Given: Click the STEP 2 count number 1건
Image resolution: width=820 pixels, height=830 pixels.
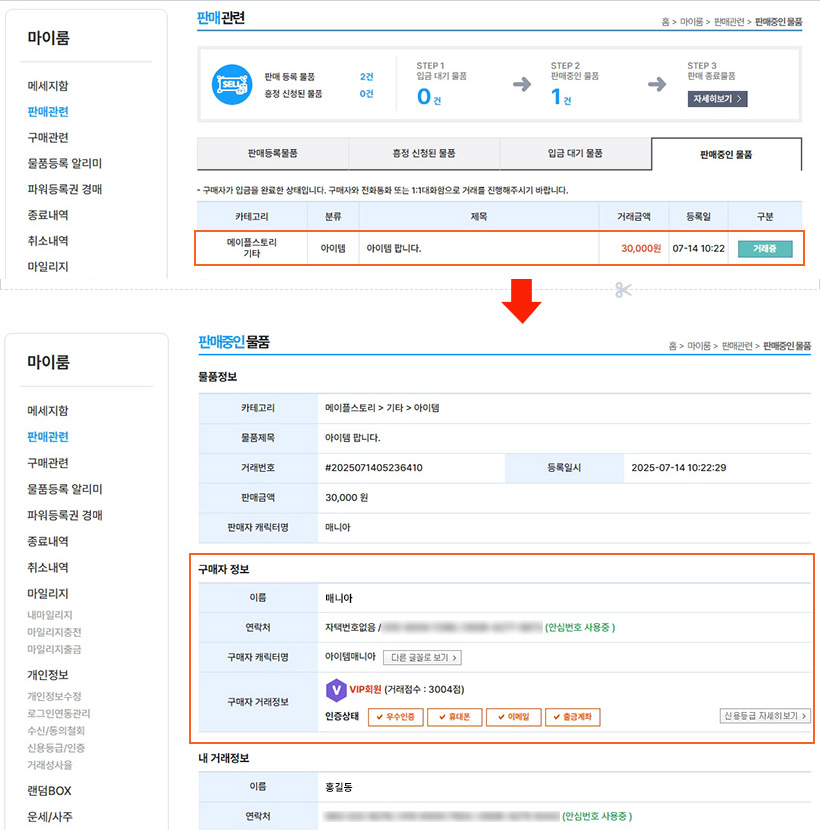Looking at the screenshot, I should [x=560, y=97].
